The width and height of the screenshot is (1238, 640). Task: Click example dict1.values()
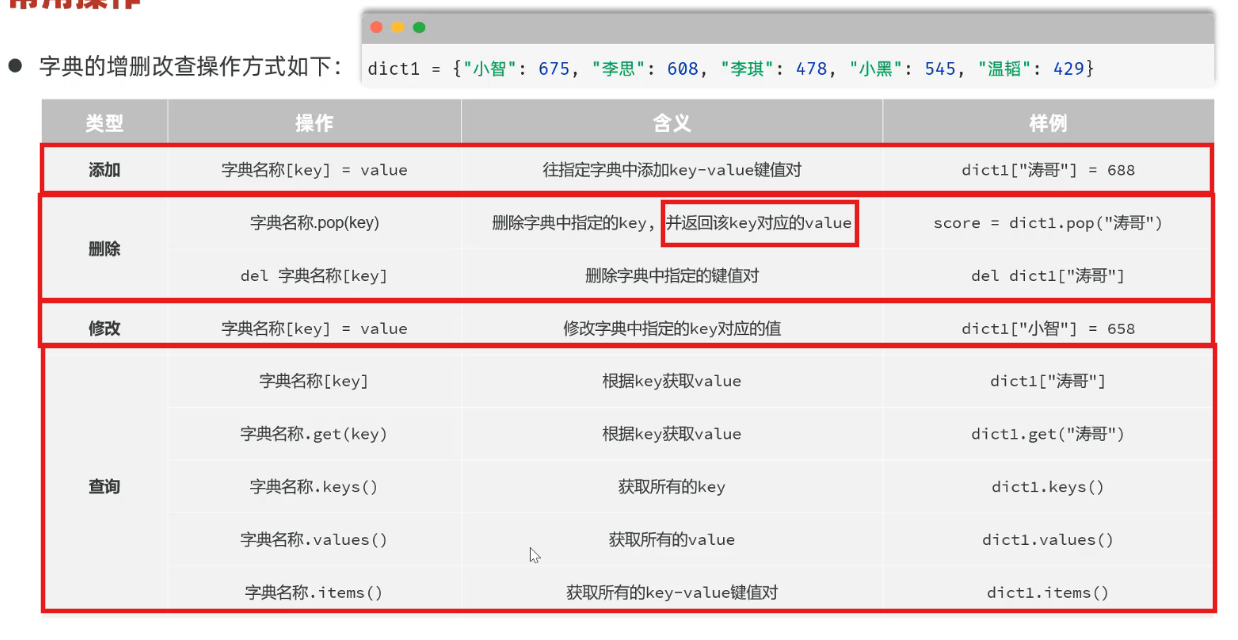point(1048,540)
